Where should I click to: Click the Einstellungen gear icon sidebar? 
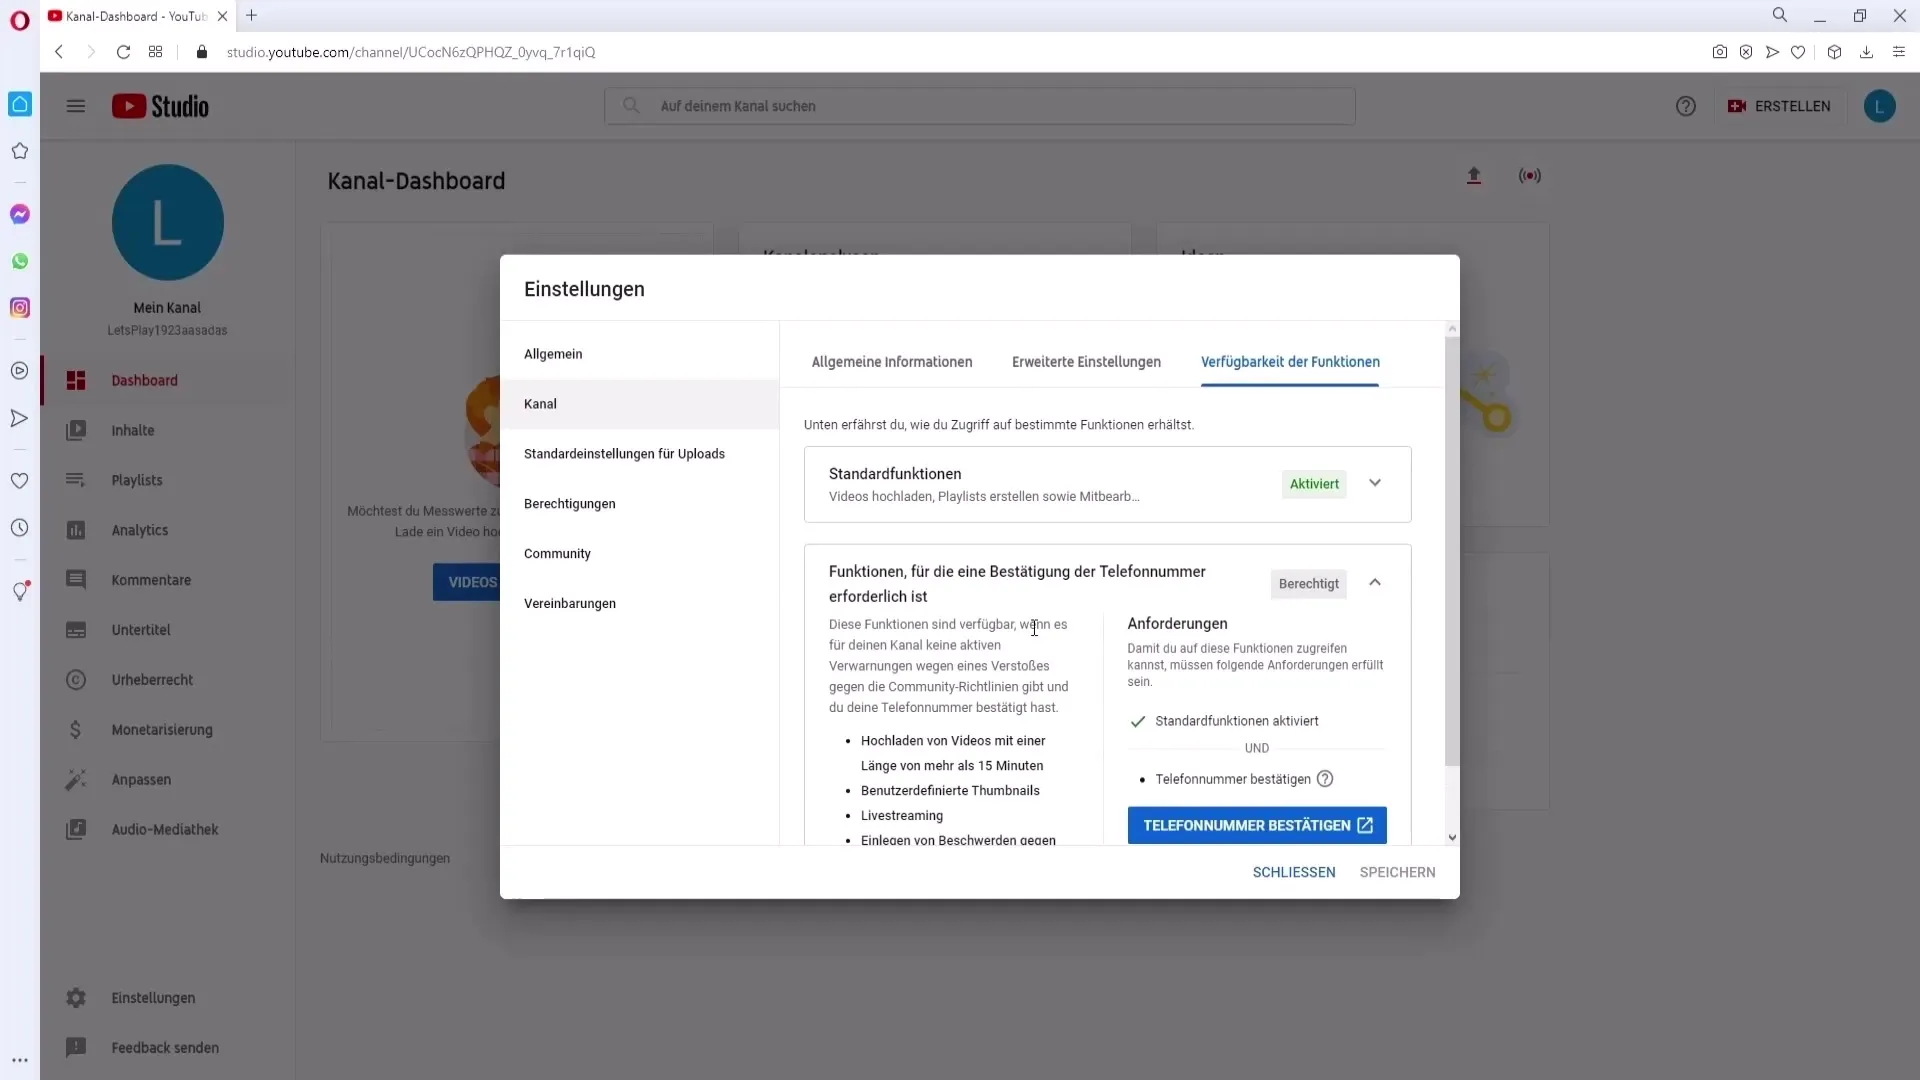[74, 997]
